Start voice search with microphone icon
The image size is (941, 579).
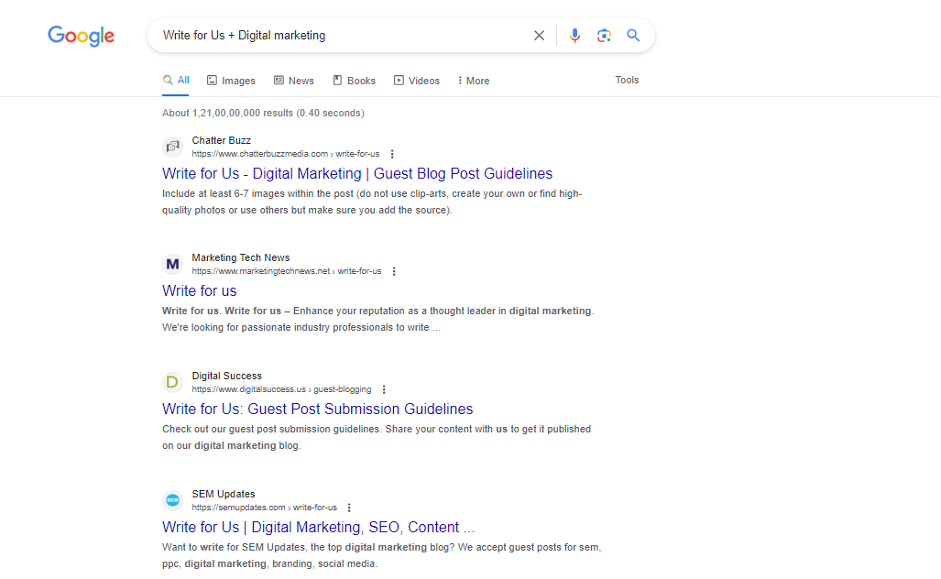(x=574, y=35)
